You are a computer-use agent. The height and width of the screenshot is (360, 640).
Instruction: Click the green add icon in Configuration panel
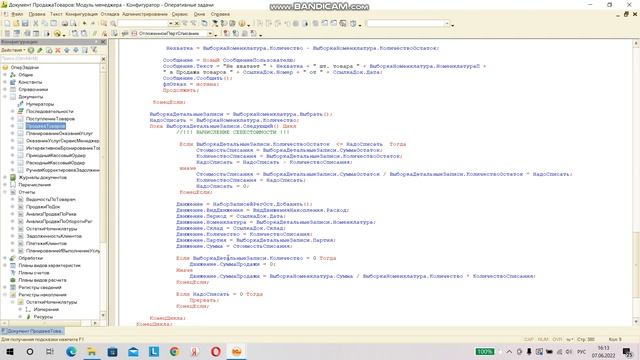pos(31,50)
